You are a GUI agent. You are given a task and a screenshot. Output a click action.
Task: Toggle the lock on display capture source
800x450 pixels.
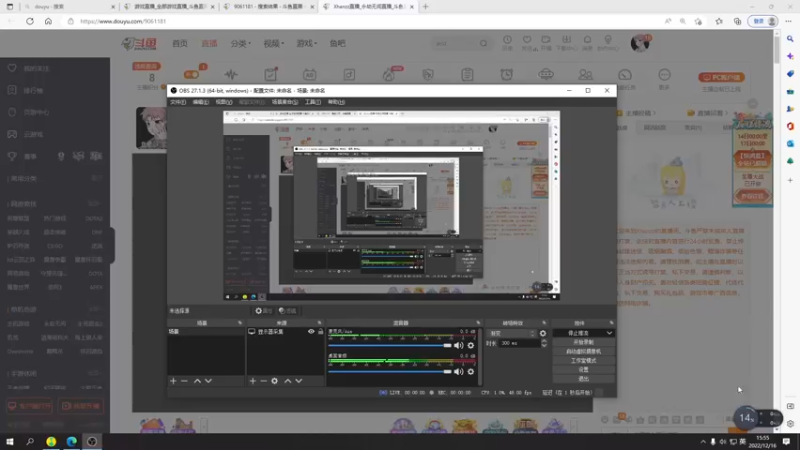coord(320,332)
